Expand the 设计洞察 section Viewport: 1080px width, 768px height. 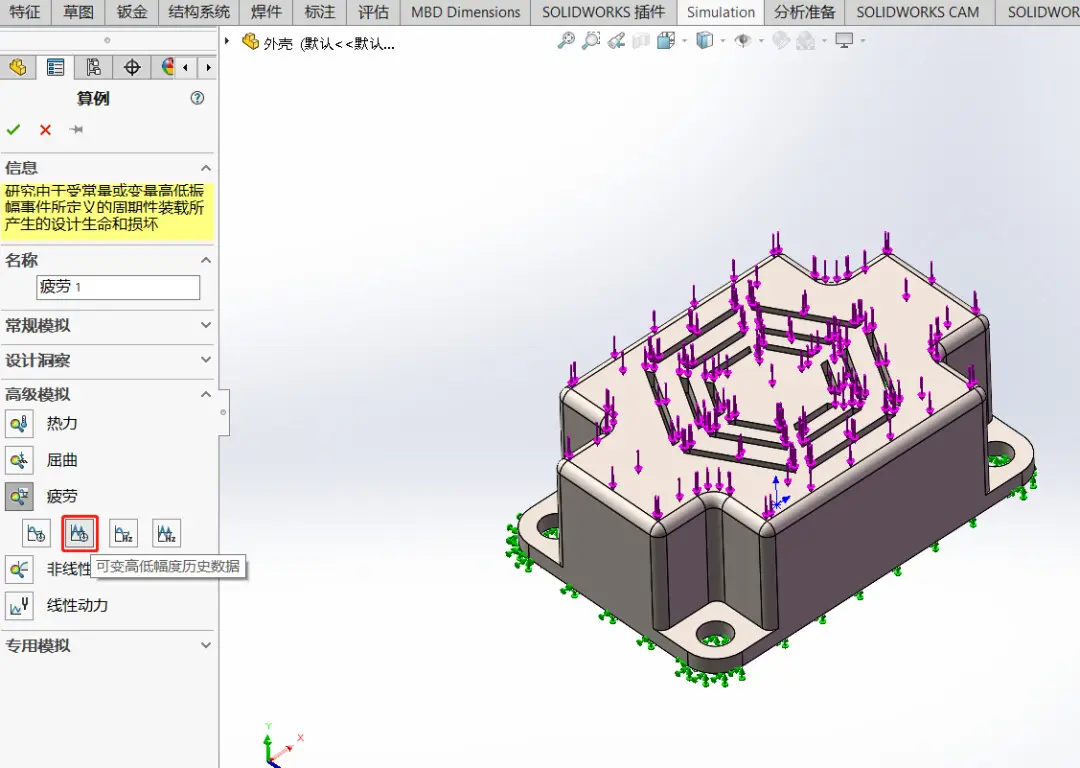tap(205, 360)
